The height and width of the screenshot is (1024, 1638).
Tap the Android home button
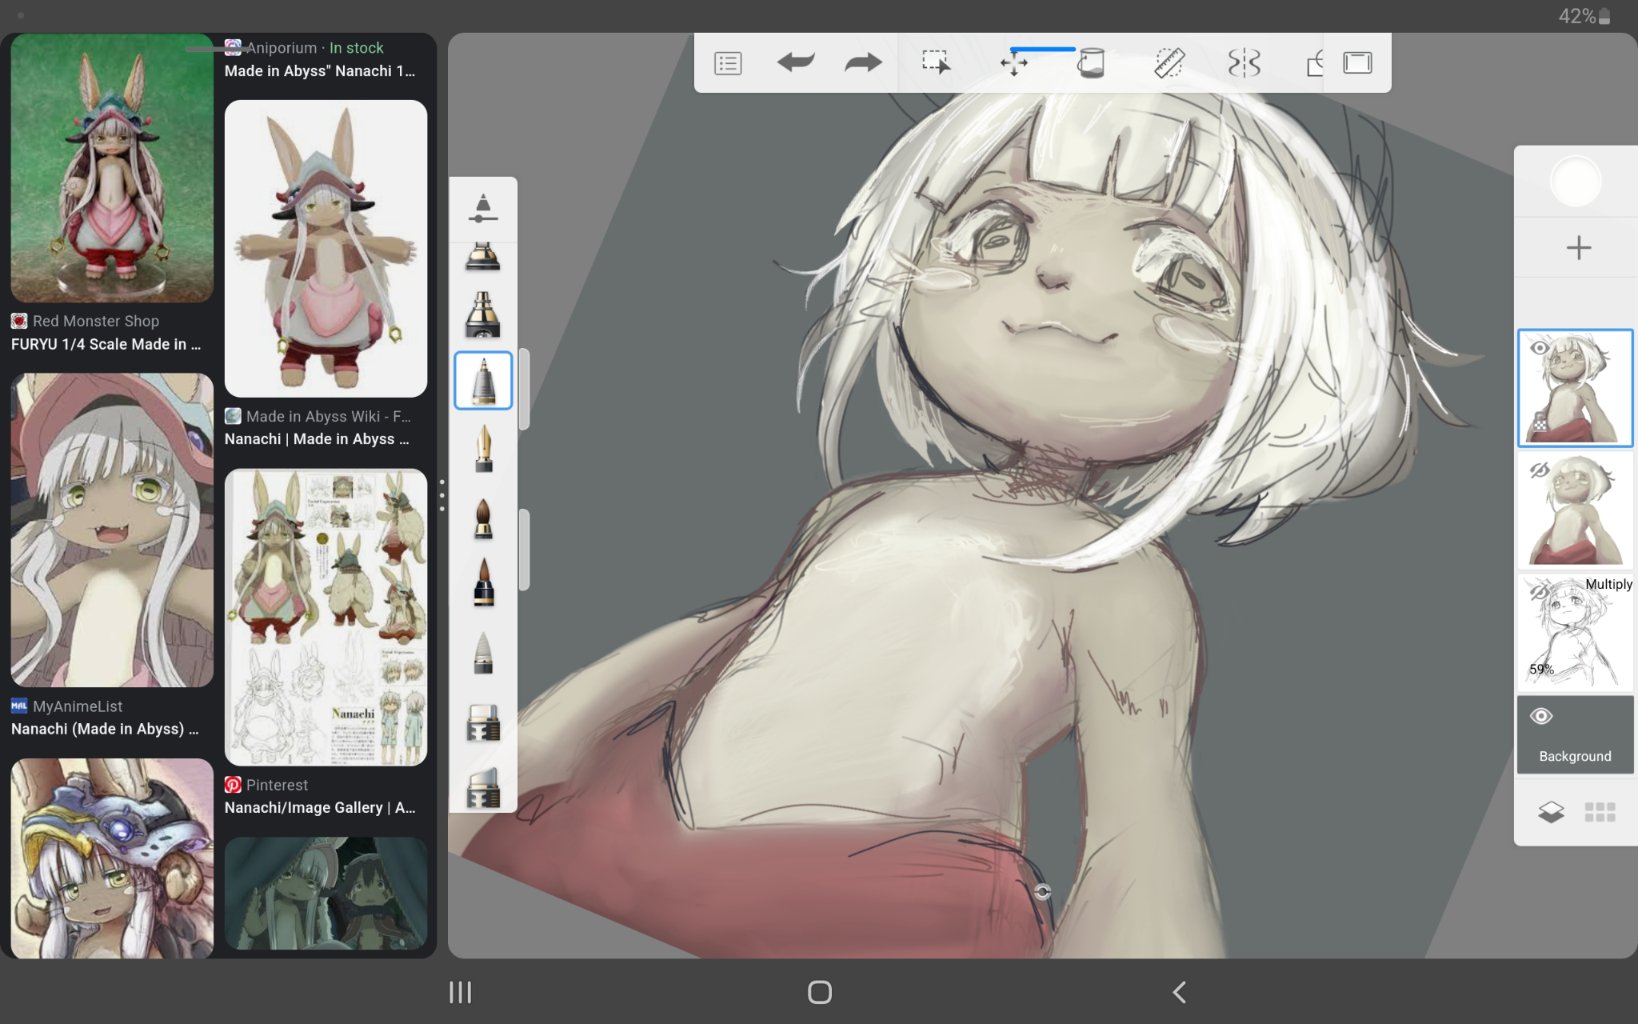820,992
